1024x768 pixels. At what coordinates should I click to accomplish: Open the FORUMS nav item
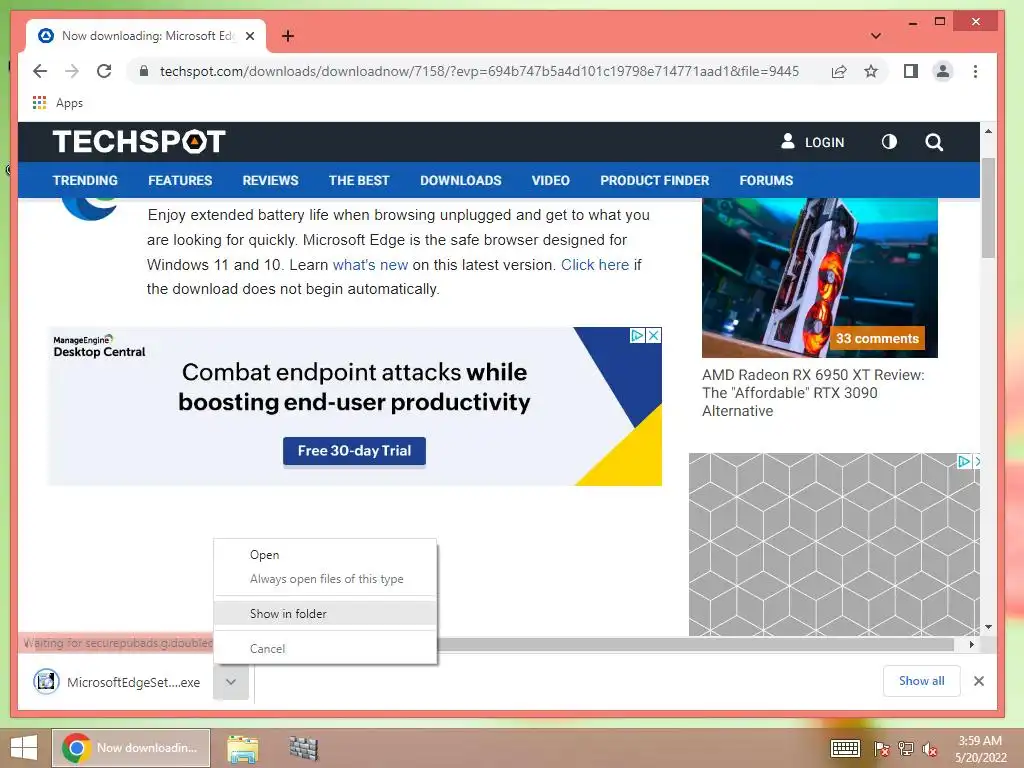tap(766, 180)
